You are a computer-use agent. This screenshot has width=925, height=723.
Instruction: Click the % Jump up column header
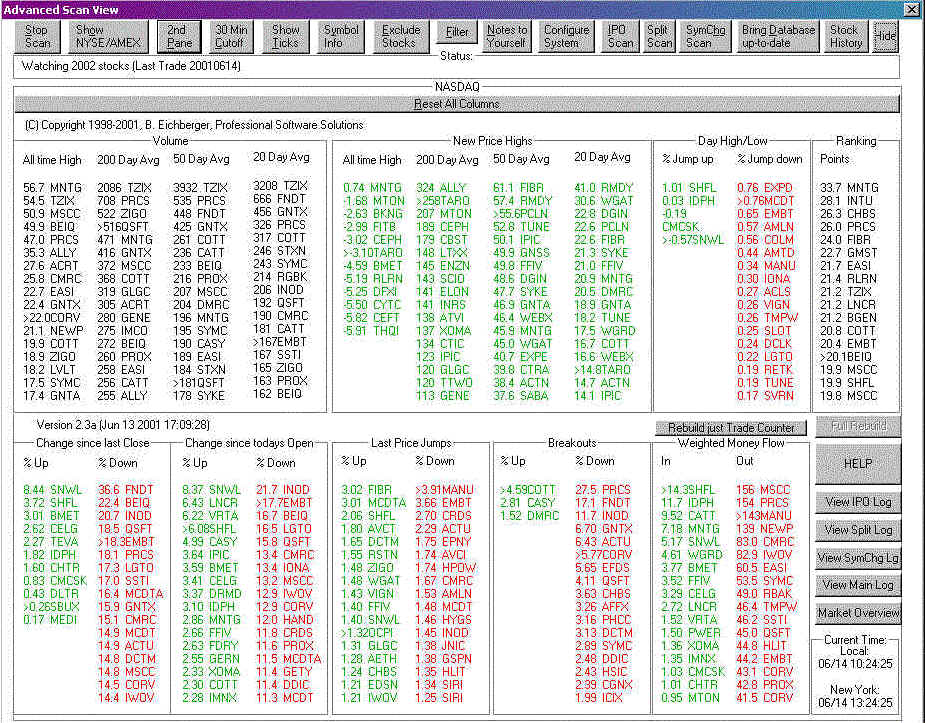coord(687,159)
